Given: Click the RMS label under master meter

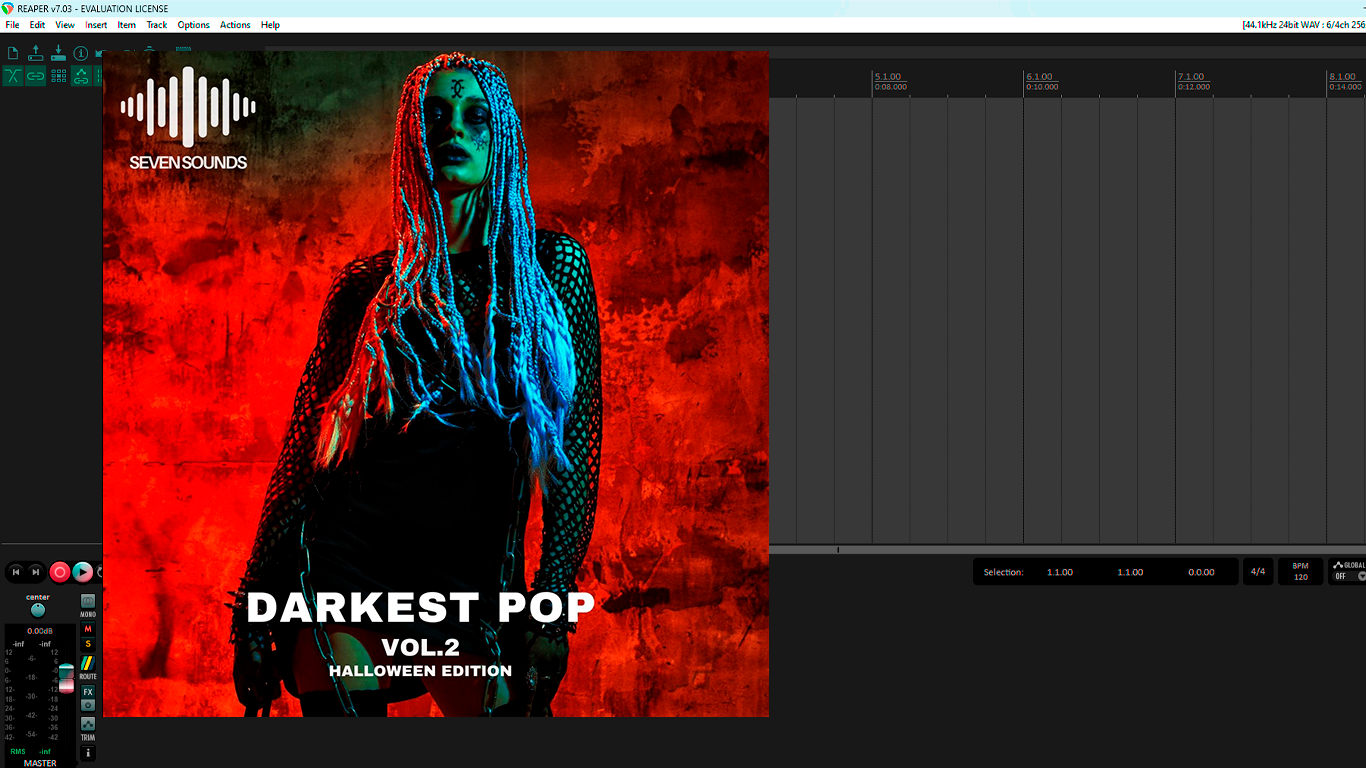Looking at the screenshot, I should [18, 751].
